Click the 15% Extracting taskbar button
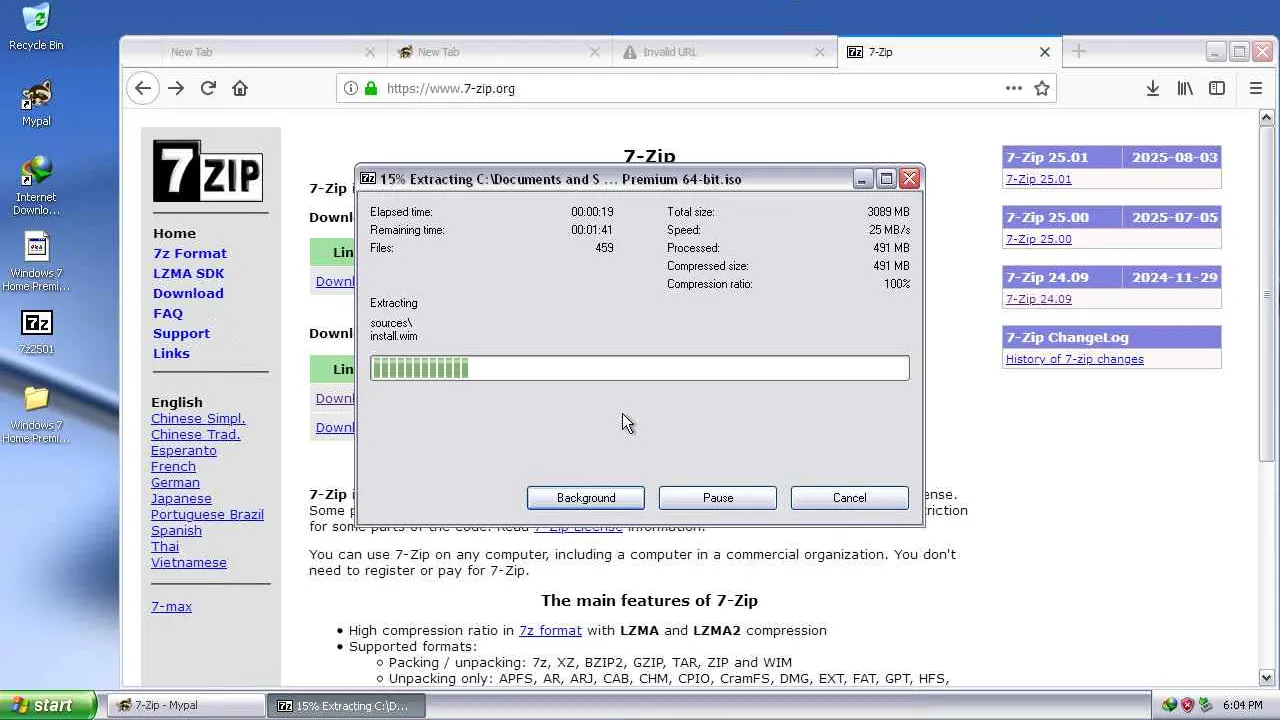The image size is (1280, 720). [346, 705]
